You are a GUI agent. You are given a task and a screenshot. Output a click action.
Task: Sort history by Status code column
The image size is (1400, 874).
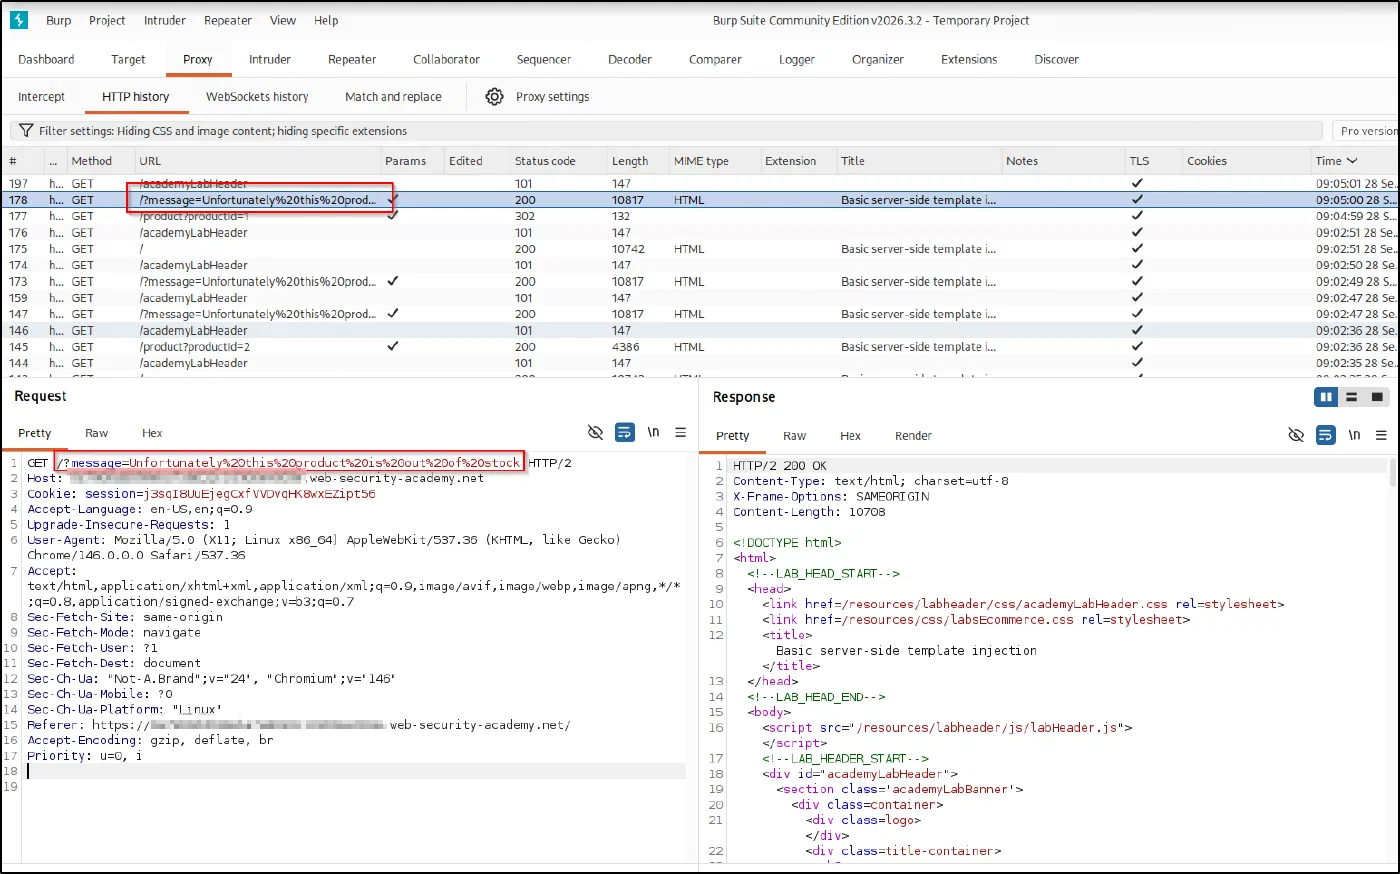click(545, 161)
